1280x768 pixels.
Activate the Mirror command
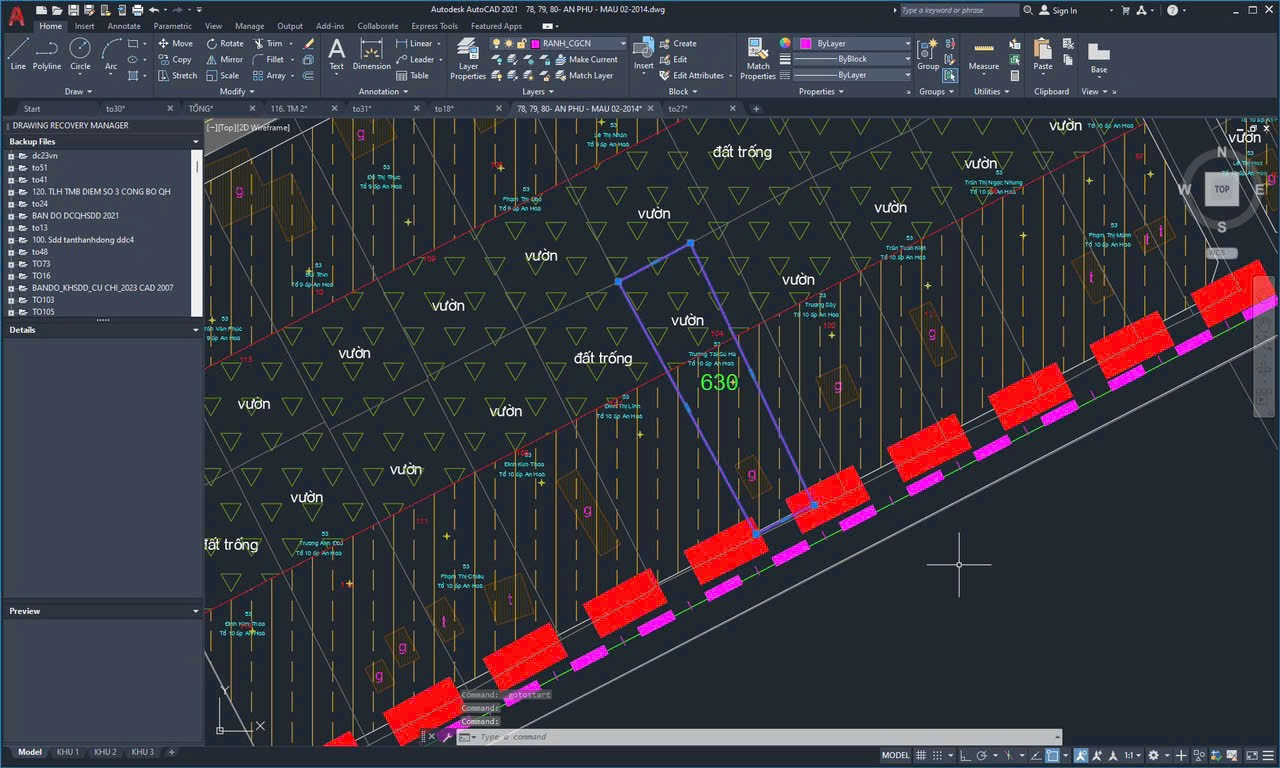coord(225,59)
